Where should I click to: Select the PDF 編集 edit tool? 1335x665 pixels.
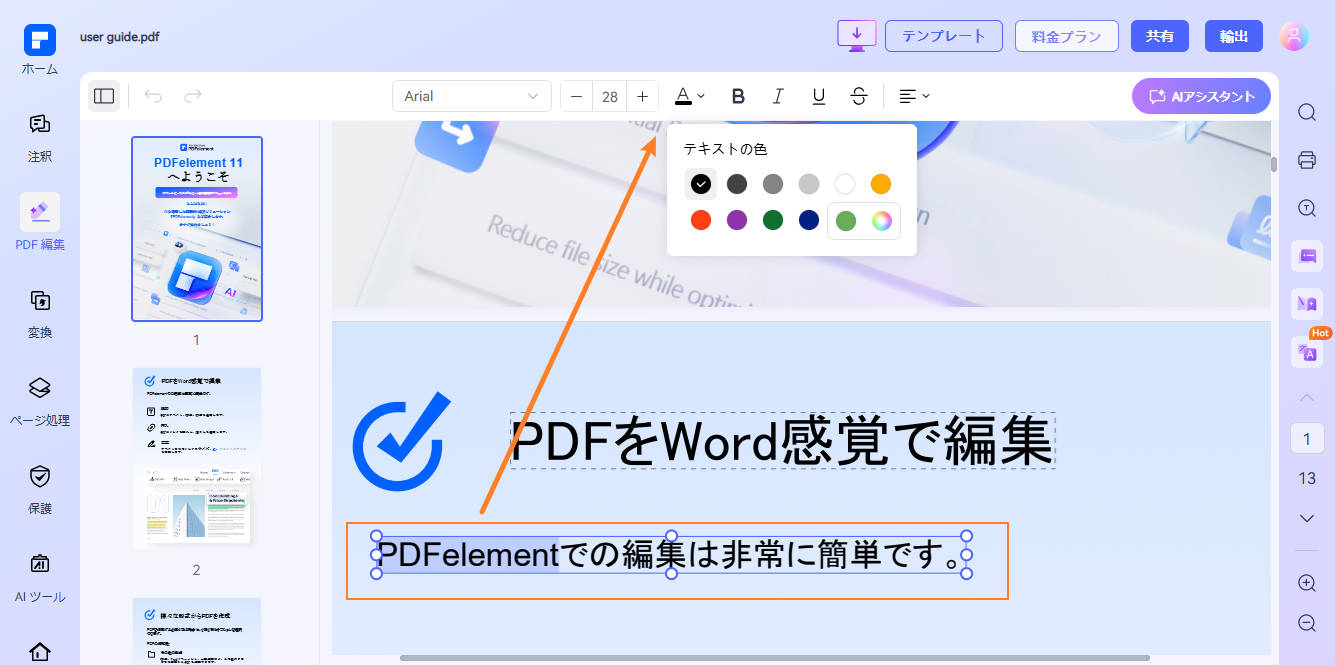(x=39, y=224)
